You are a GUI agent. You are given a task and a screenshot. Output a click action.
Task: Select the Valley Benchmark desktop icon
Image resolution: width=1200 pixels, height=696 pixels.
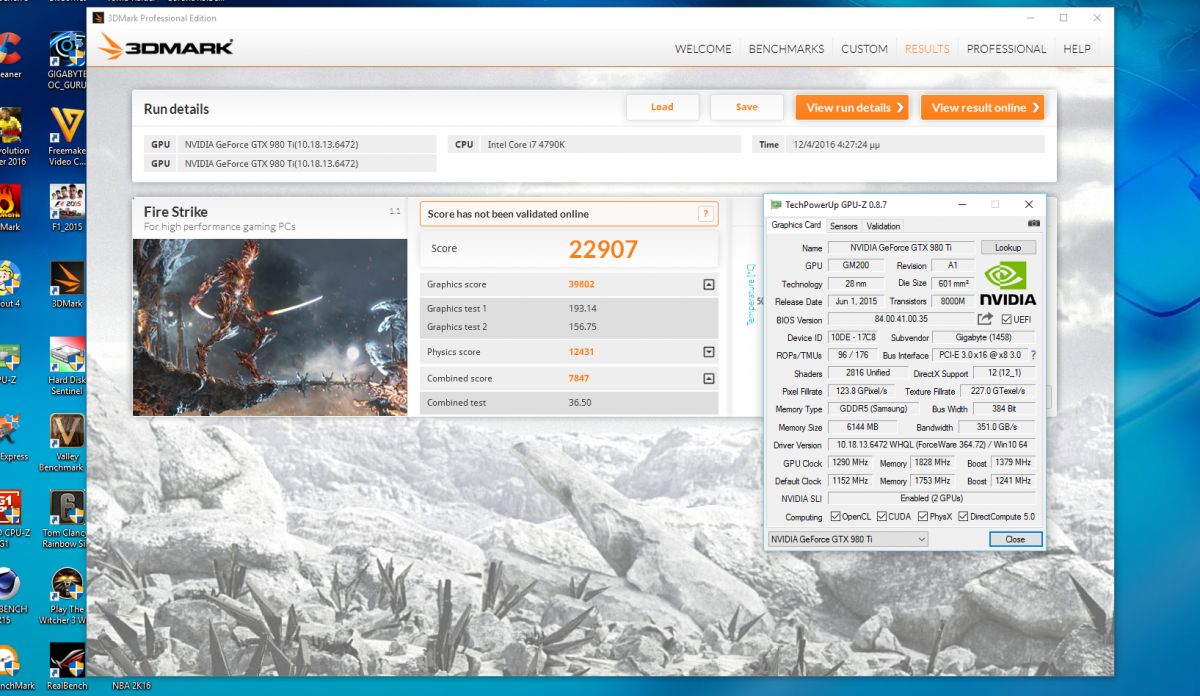coord(66,442)
